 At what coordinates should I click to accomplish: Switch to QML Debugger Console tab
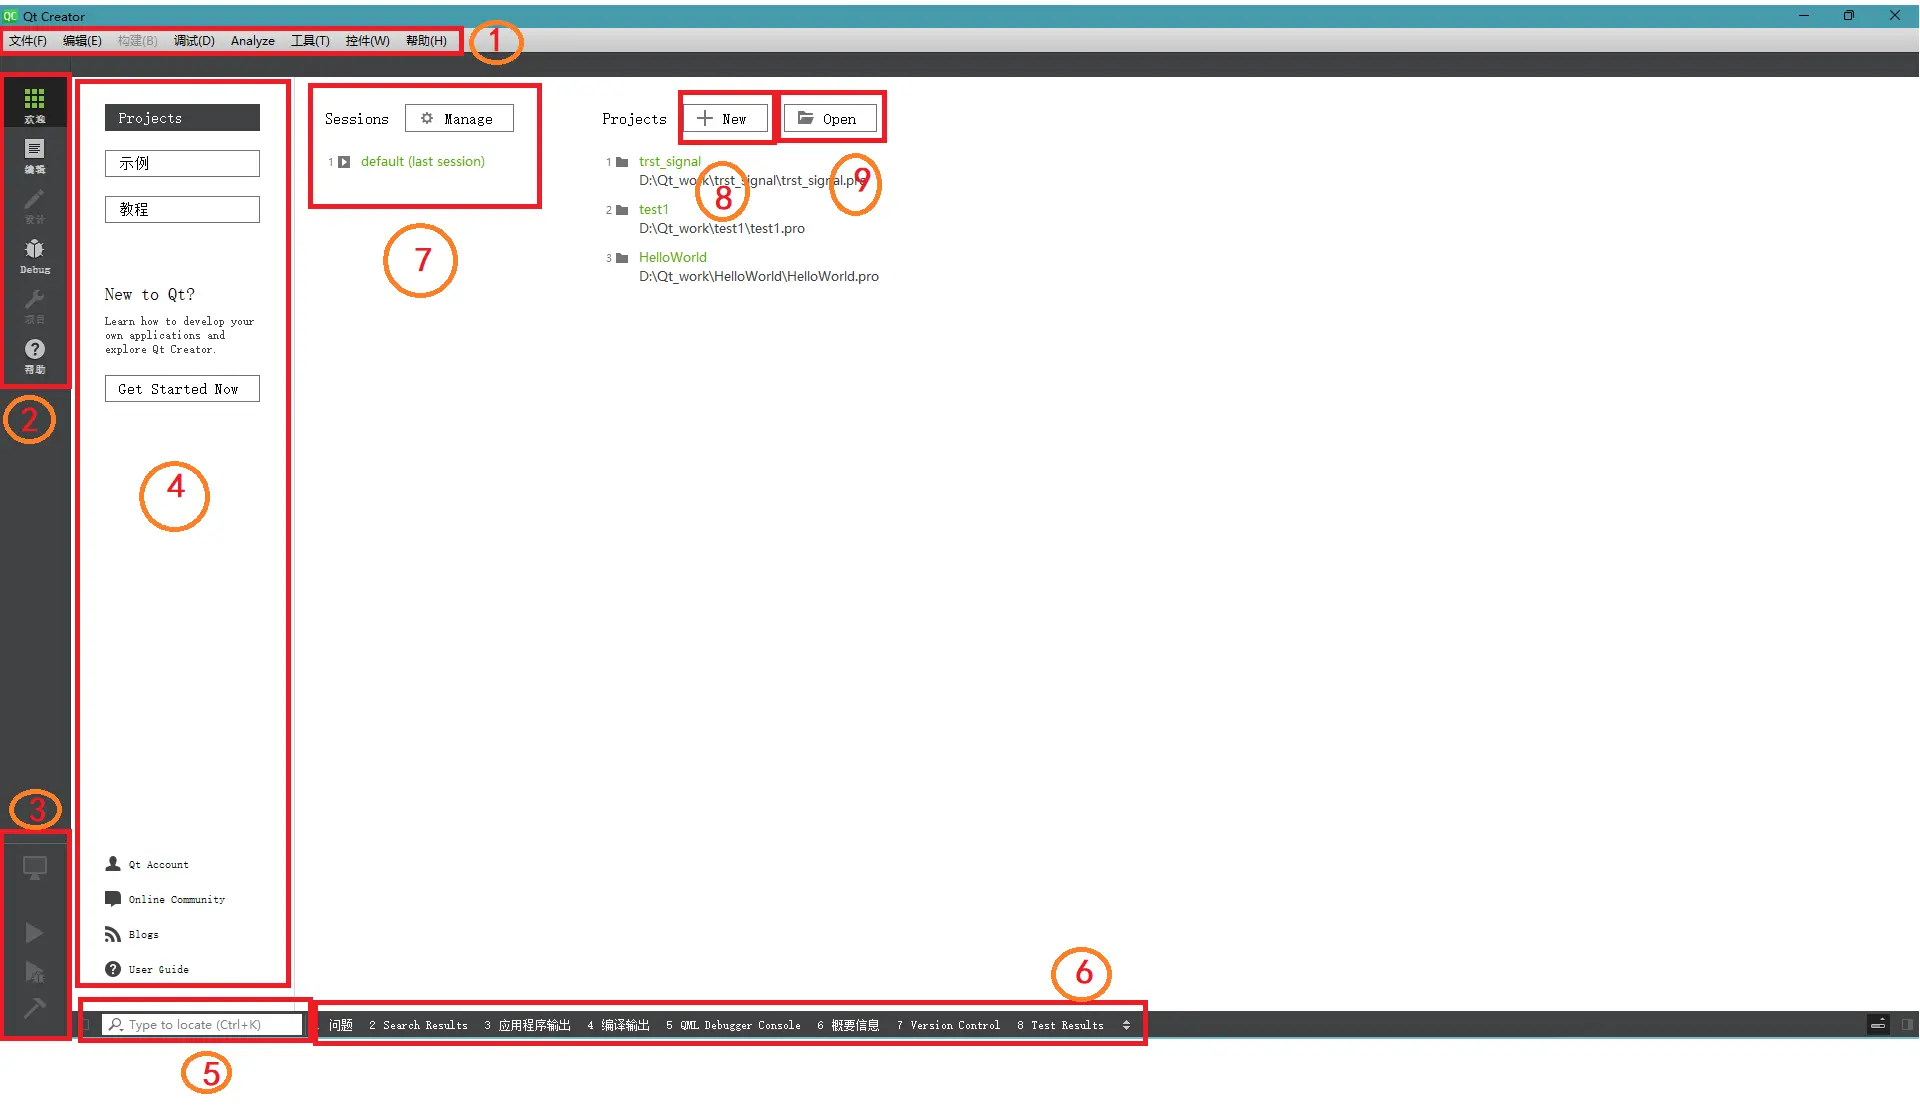(x=735, y=1026)
